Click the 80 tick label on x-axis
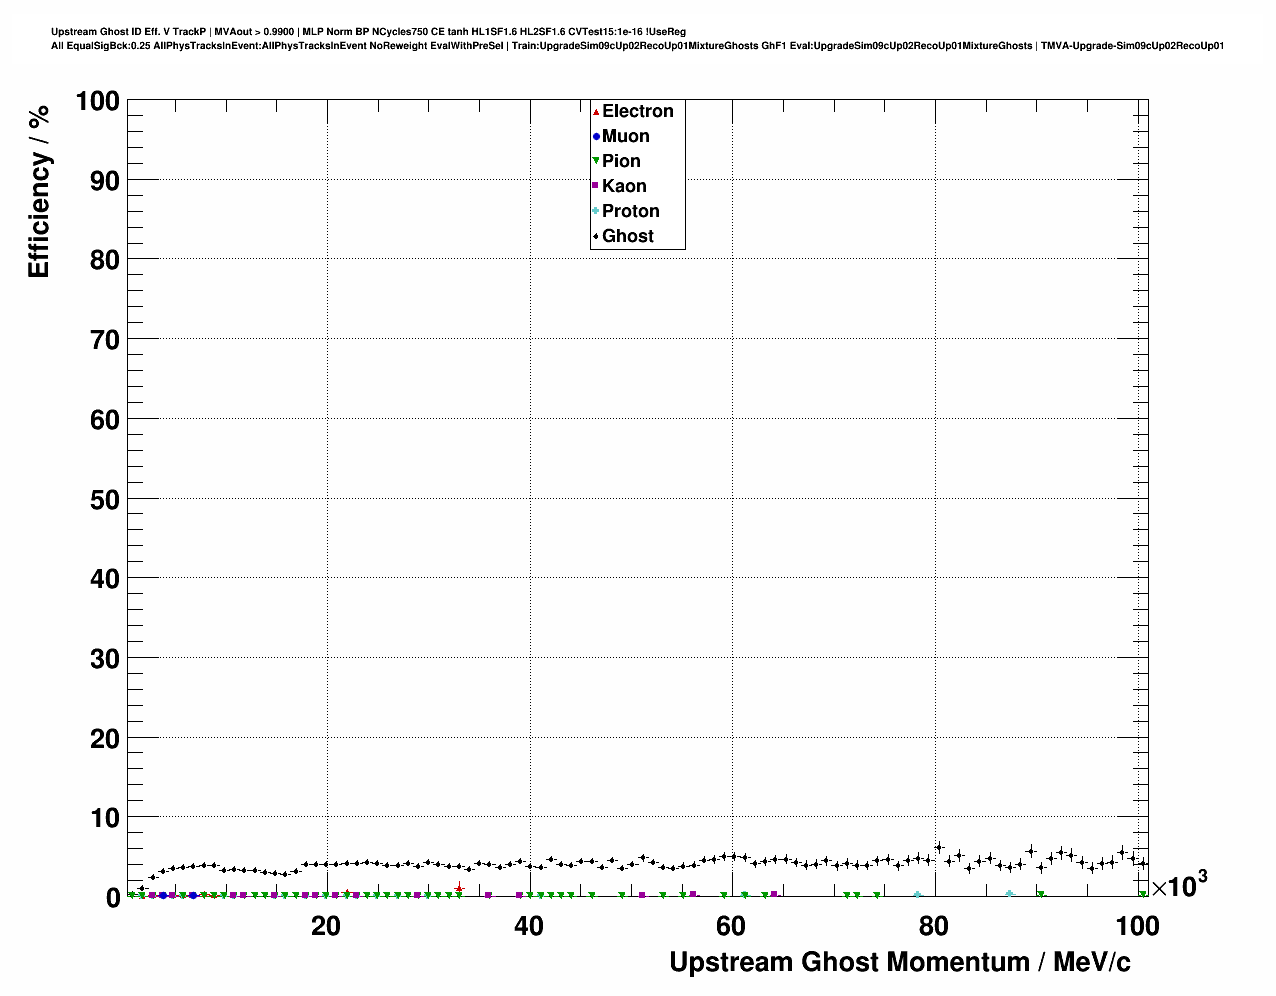Viewport: 1276px width, 996px height. tap(934, 927)
